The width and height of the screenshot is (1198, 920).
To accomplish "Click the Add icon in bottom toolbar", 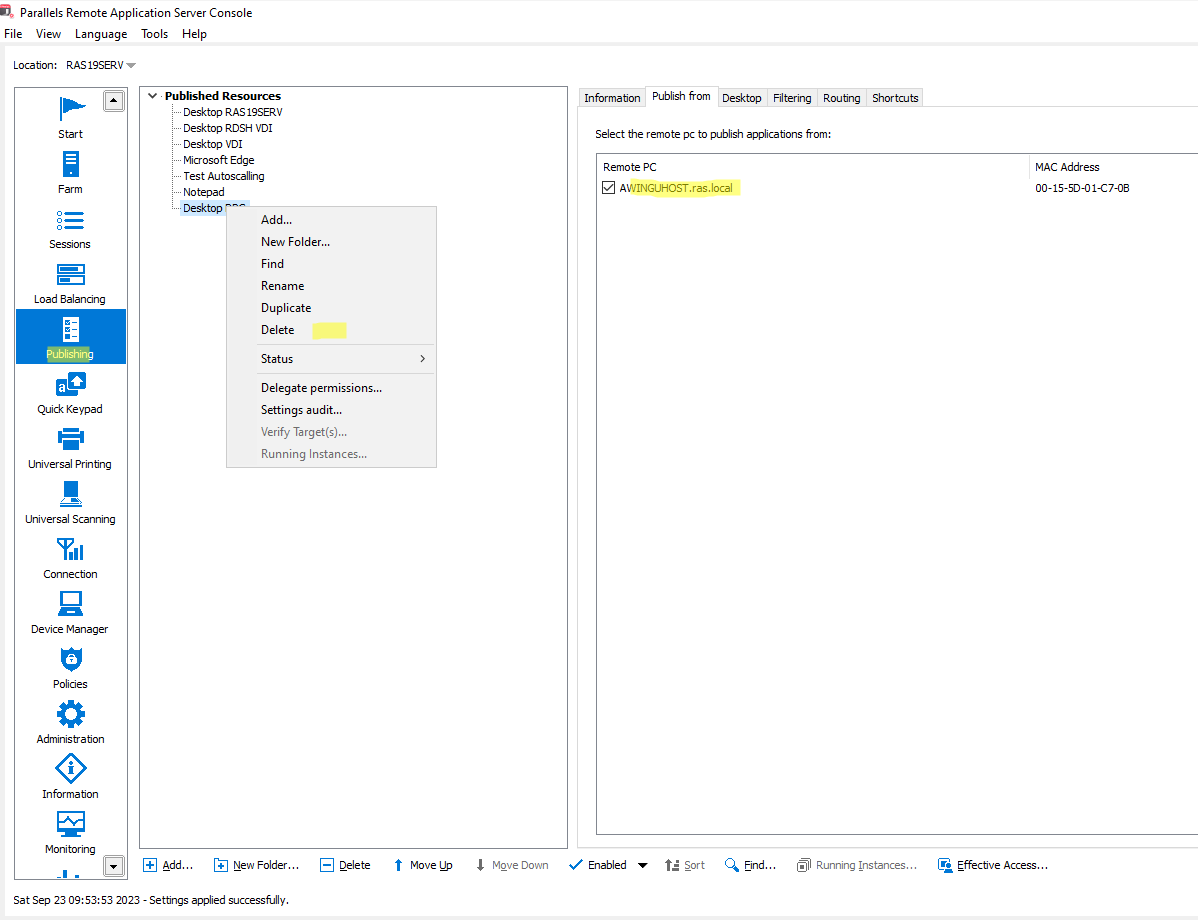I will click(x=150, y=865).
